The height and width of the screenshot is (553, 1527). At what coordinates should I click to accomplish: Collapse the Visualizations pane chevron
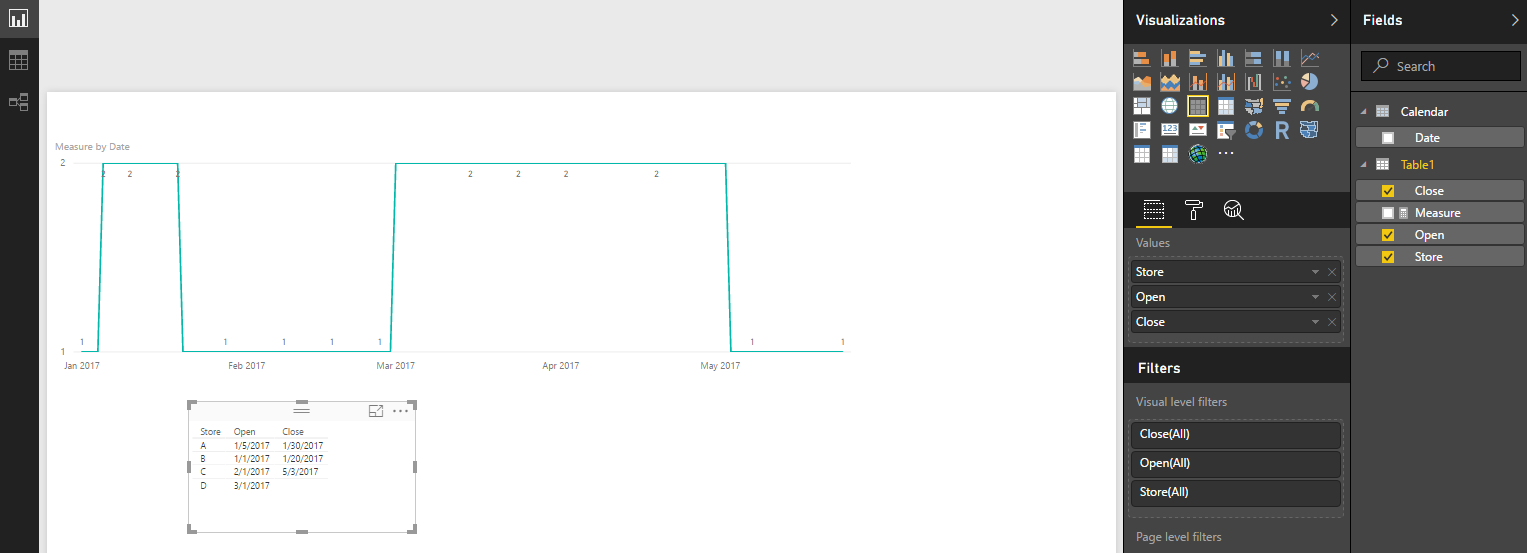(1333, 20)
